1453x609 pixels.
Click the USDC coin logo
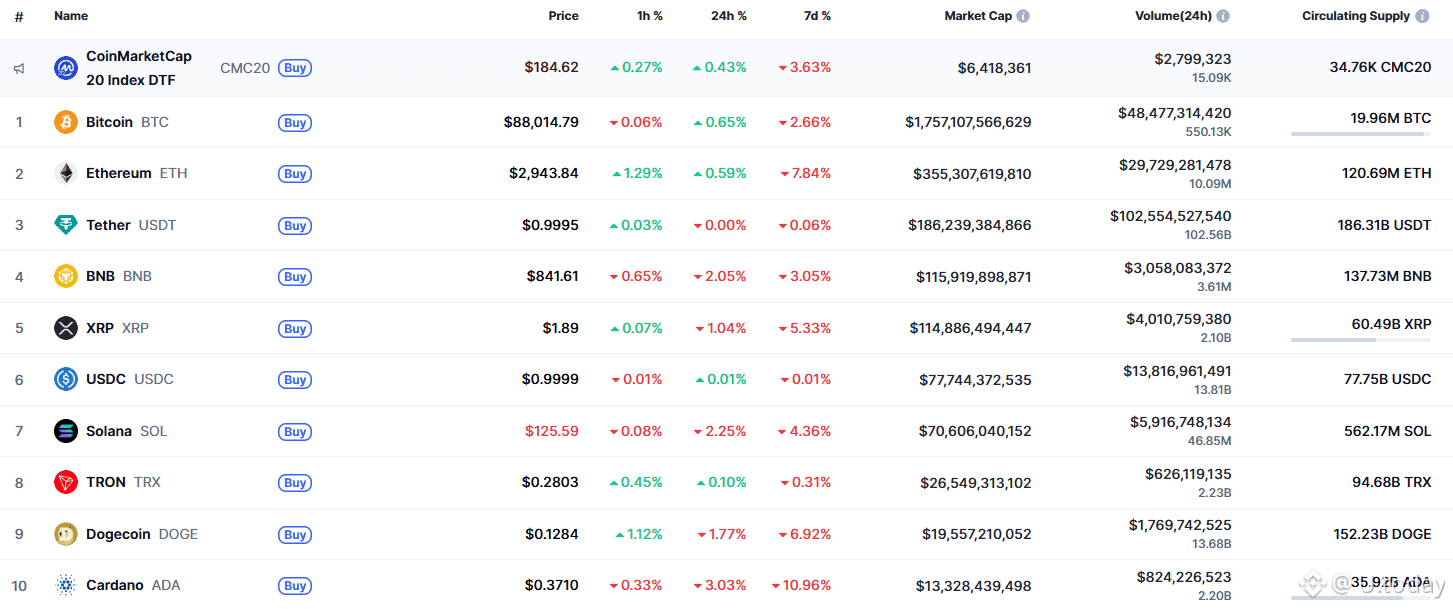tap(65, 379)
